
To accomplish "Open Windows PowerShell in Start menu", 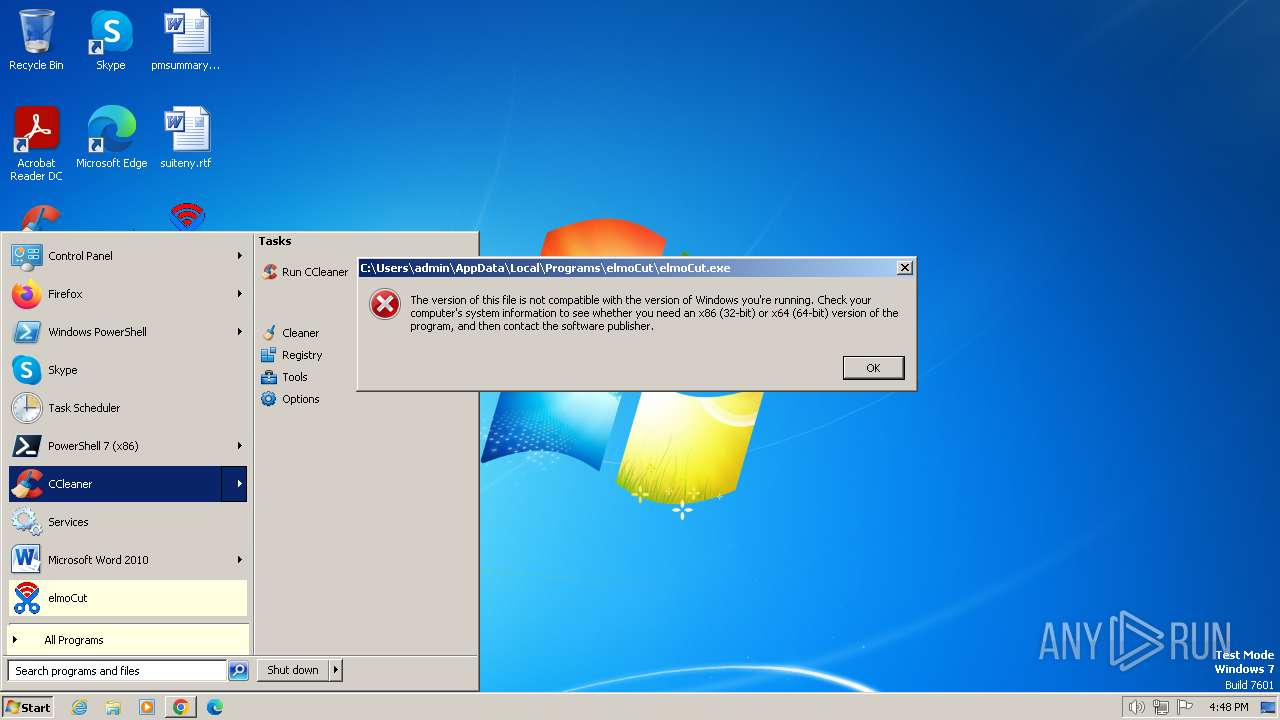I will tap(128, 332).
